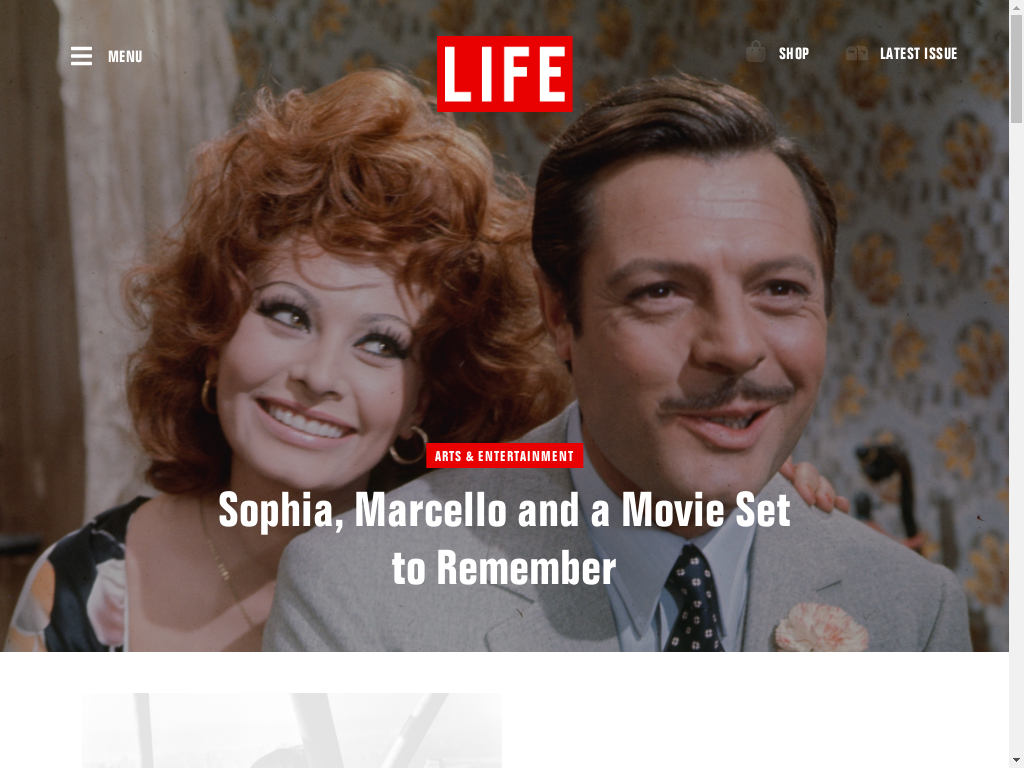The image size is (1024, 768).
Task: Click the vertical scrollbar thumb
Action: 1017,68
